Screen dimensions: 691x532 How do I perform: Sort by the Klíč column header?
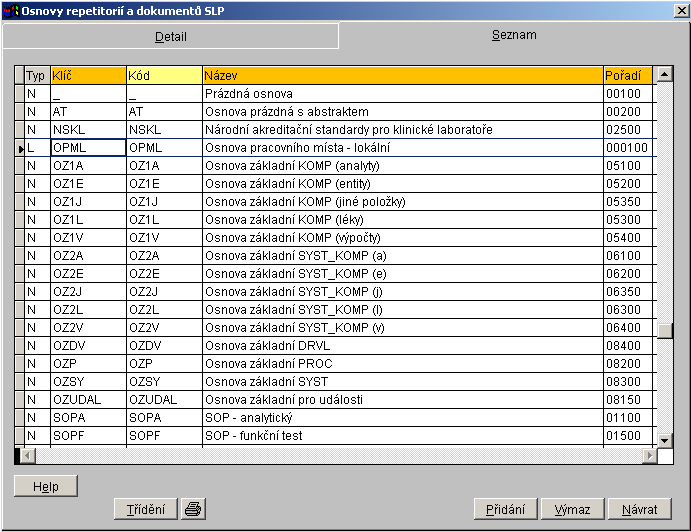pos(87,75)
